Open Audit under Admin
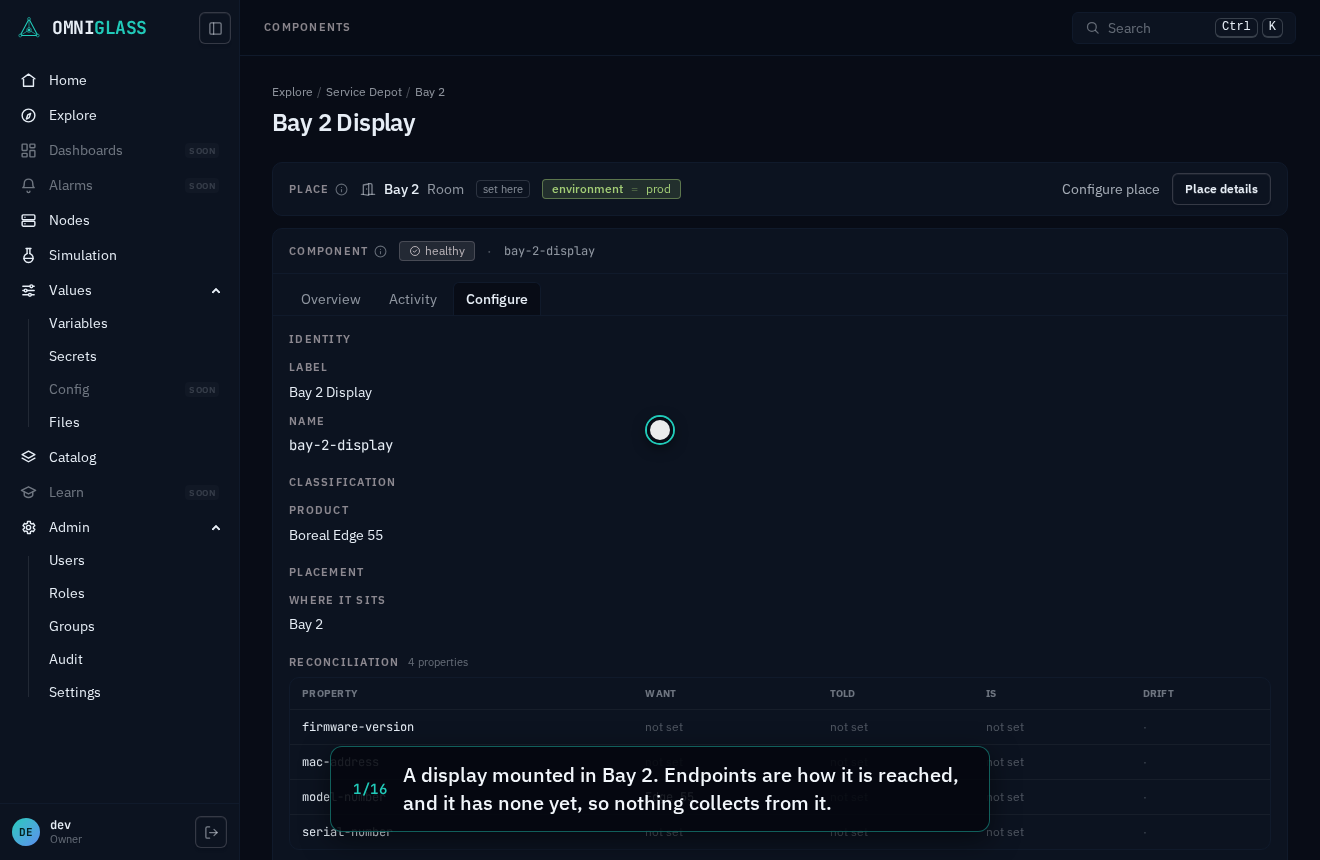 66,659
